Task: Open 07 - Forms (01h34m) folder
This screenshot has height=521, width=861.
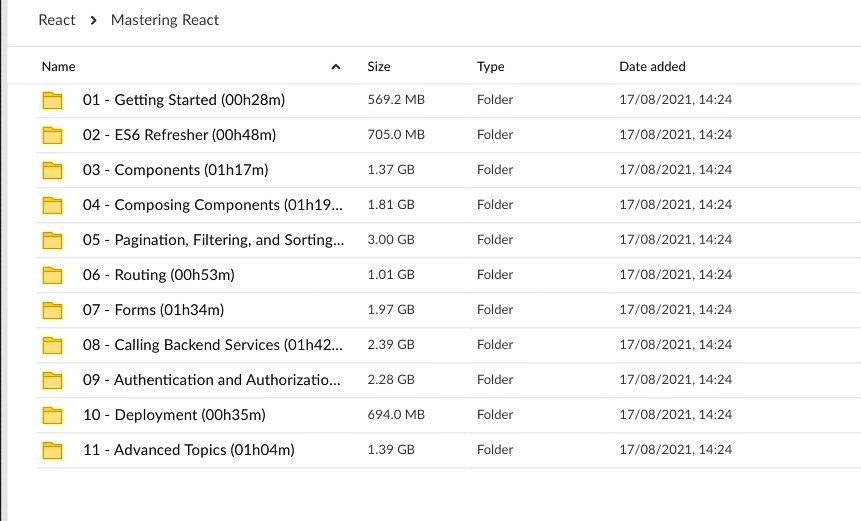Action: pos(154,310)
